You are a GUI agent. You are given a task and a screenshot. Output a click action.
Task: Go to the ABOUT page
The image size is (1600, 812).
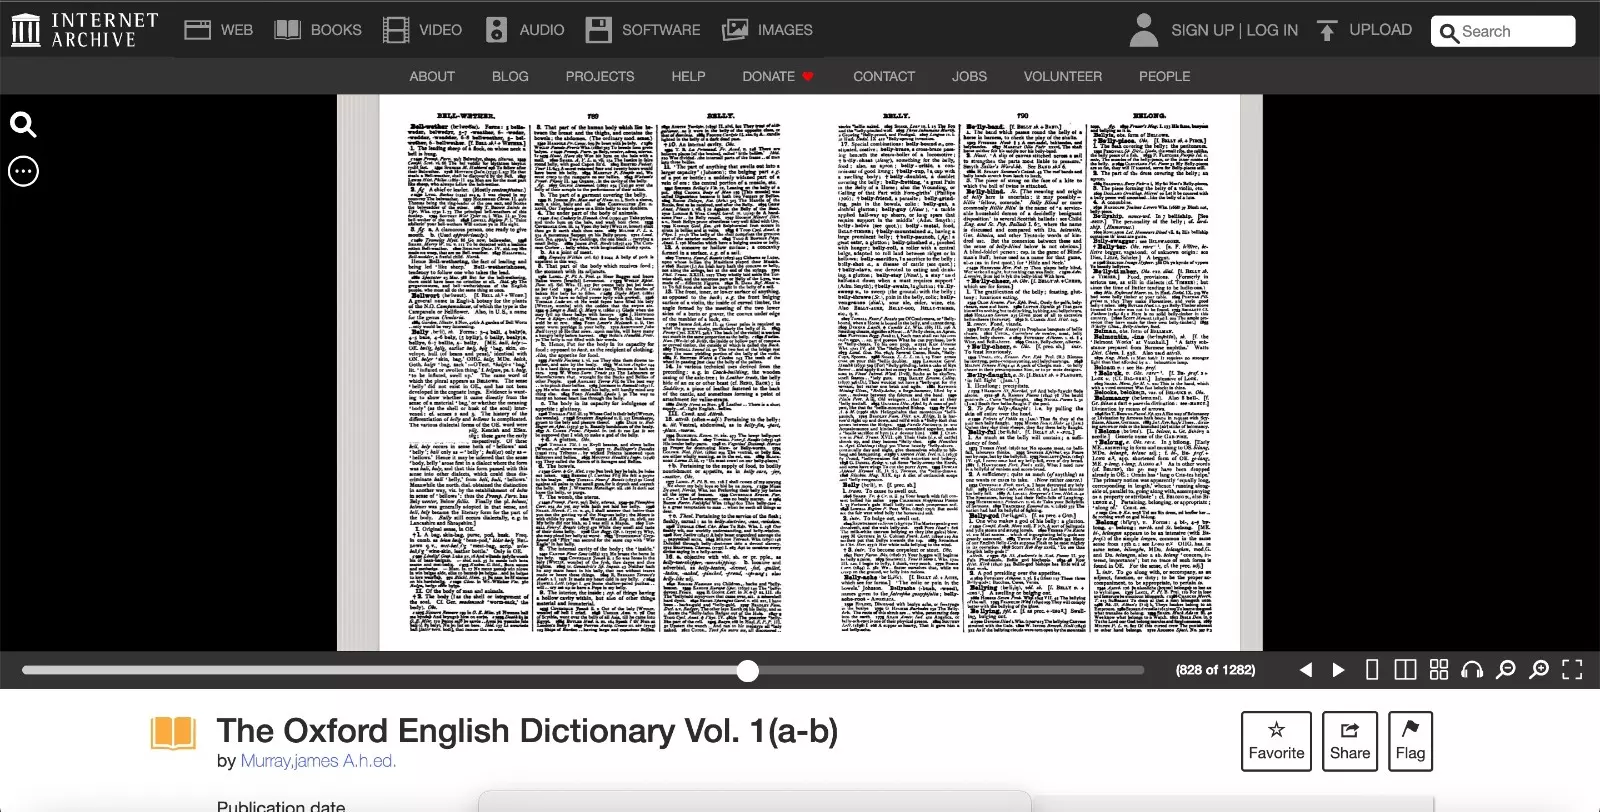[x=432, y=76]
